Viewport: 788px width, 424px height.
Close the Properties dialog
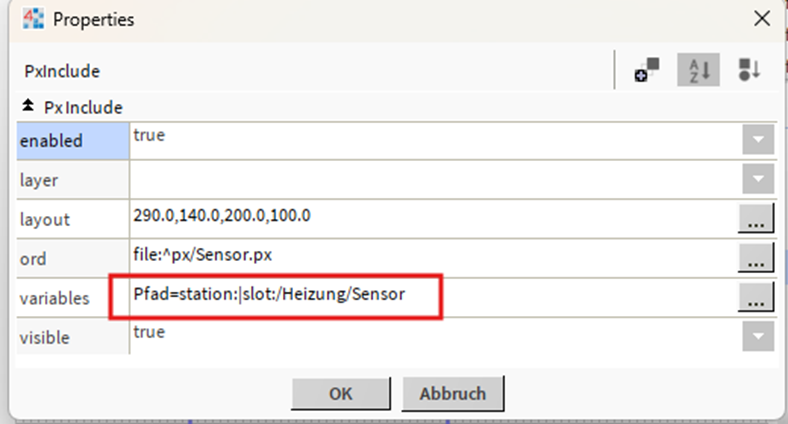pyautogui.click(x=762, y=19)
